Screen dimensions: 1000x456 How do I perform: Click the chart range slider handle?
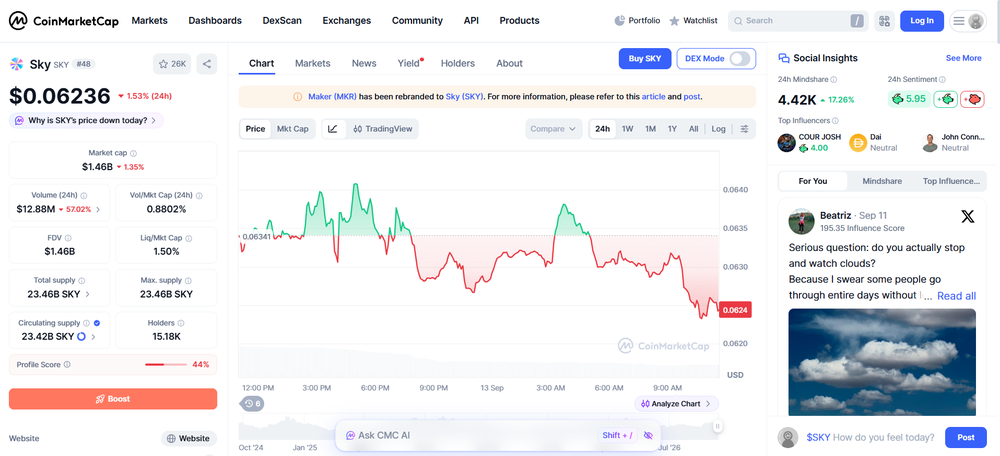[x=717, y=426]
